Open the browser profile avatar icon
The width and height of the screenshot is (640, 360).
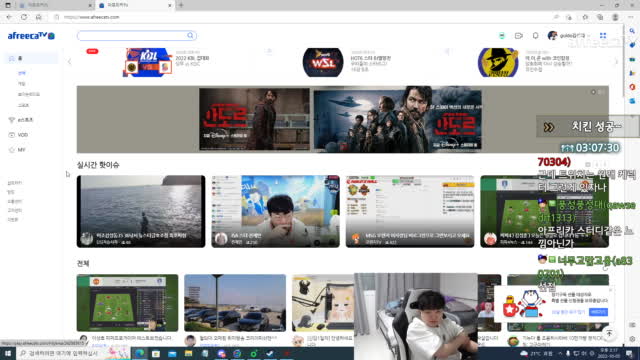click(x=615, y=17)
